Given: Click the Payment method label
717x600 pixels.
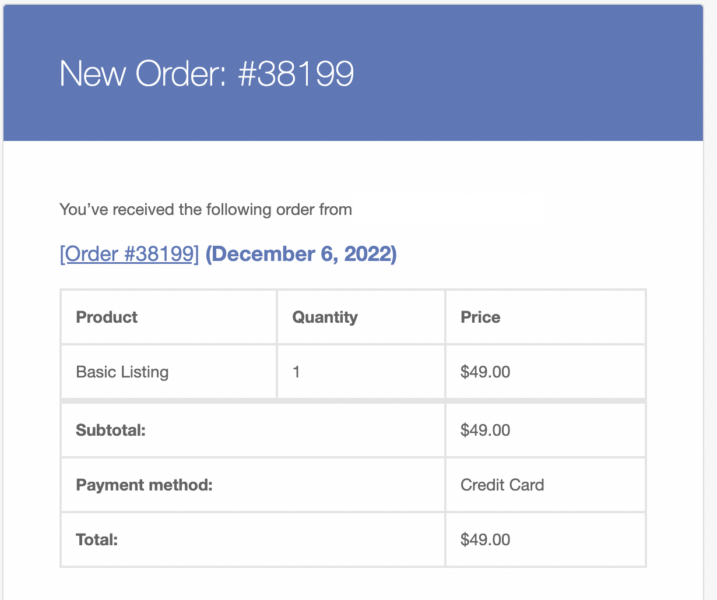Looking at the screenshot, I should [144, 485].
